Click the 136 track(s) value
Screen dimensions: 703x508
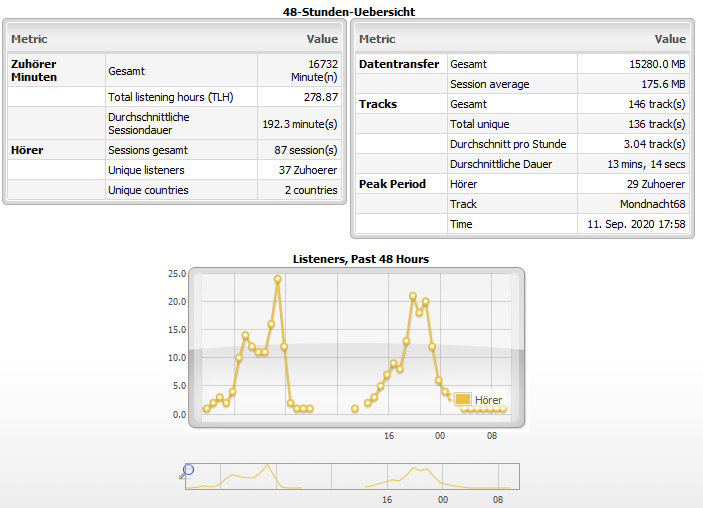[x=657, y=124]
